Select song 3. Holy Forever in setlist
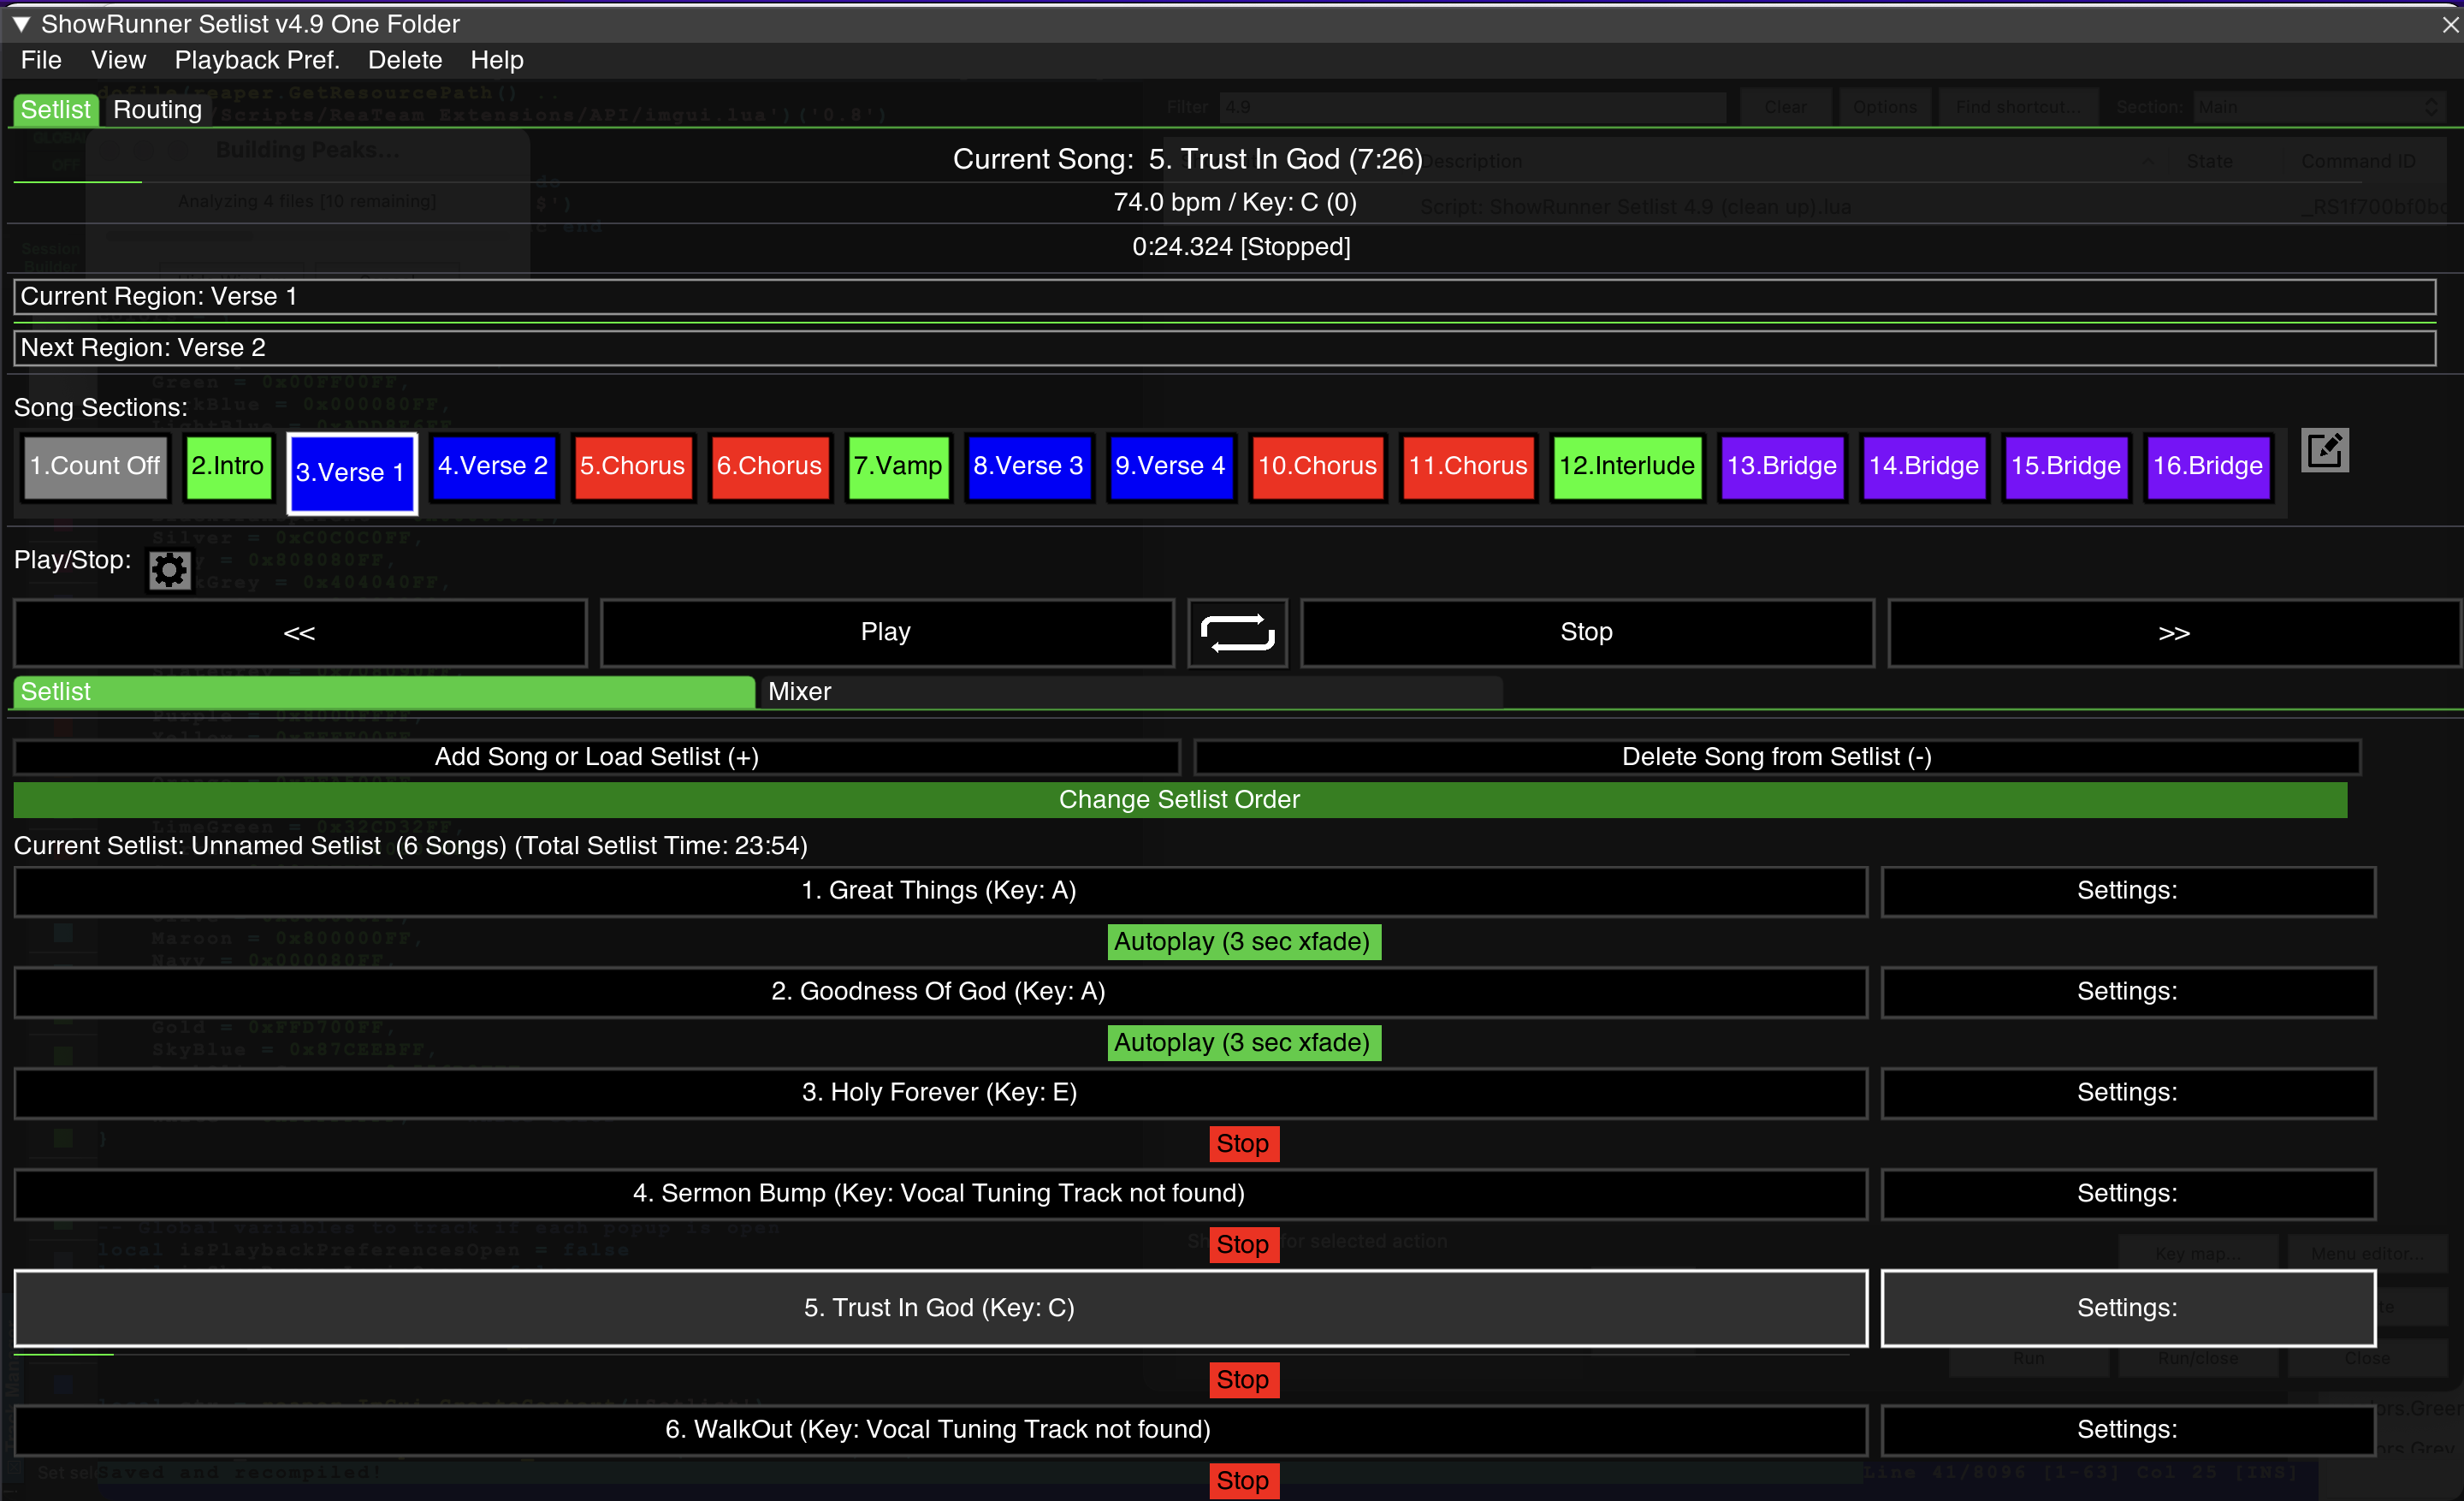 [939, 1092]
